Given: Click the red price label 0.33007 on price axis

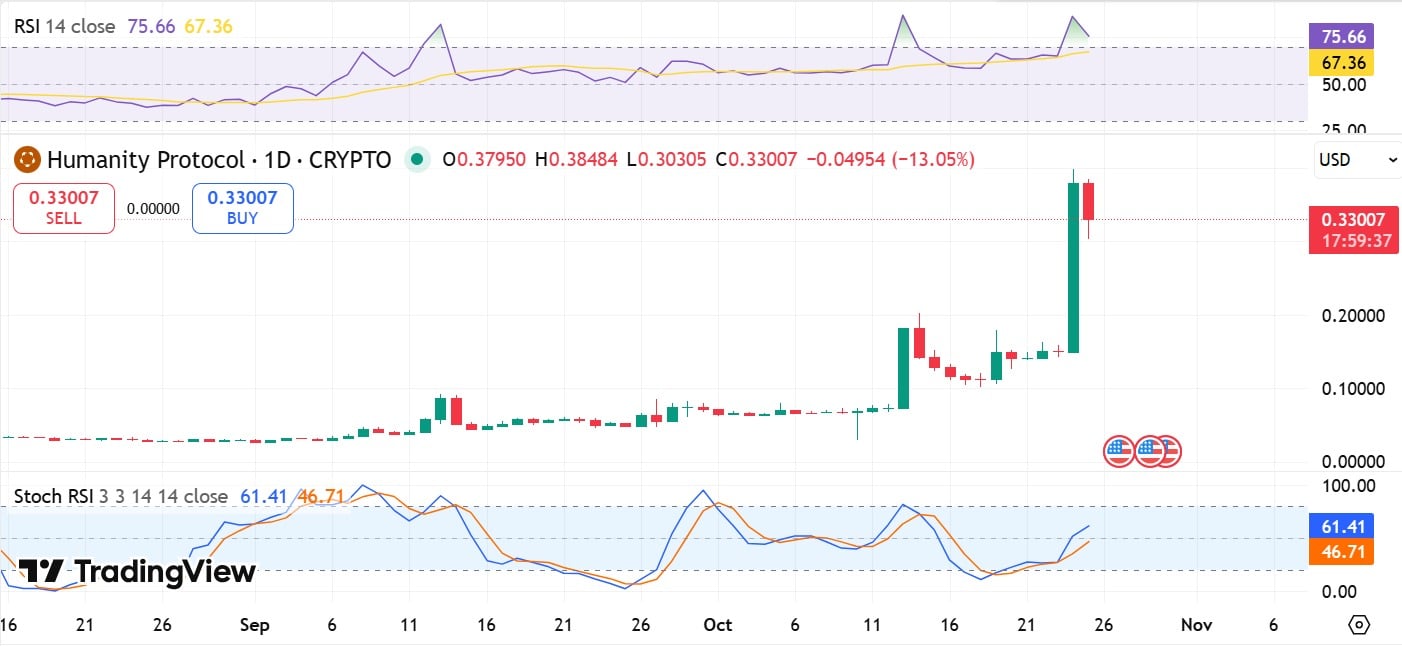Looking at the screenshot, I should (x=1354, y=220).
